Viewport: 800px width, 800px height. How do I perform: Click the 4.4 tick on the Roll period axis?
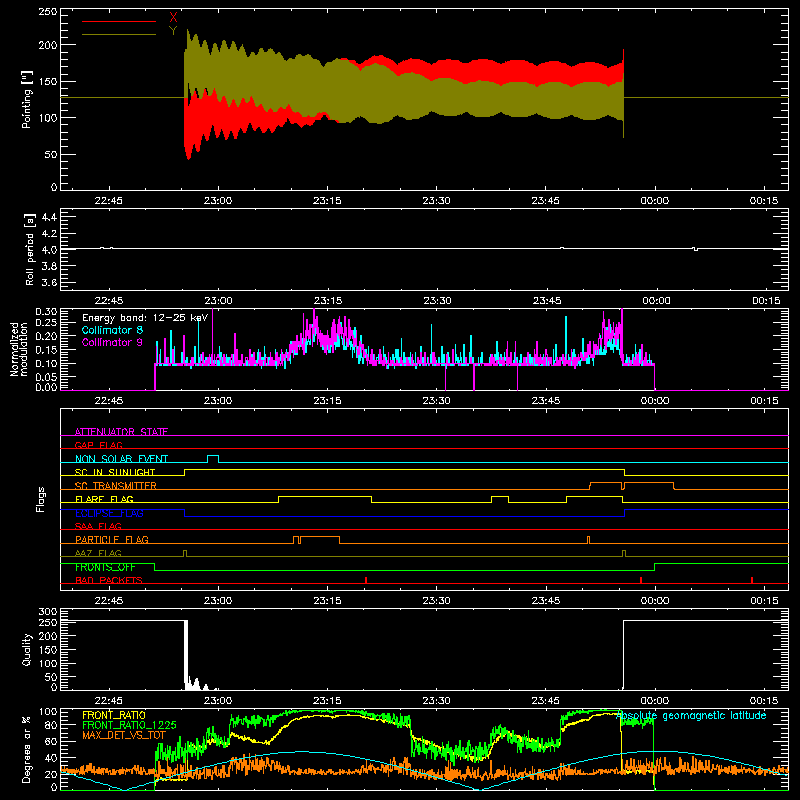(x=49, y=217)
